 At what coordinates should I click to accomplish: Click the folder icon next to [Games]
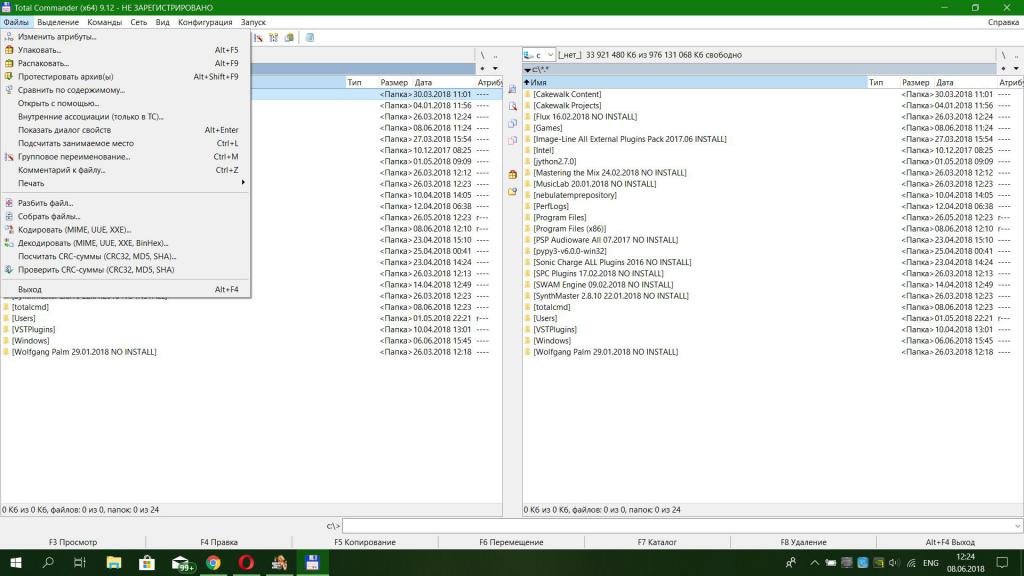[x=528, y=128]
